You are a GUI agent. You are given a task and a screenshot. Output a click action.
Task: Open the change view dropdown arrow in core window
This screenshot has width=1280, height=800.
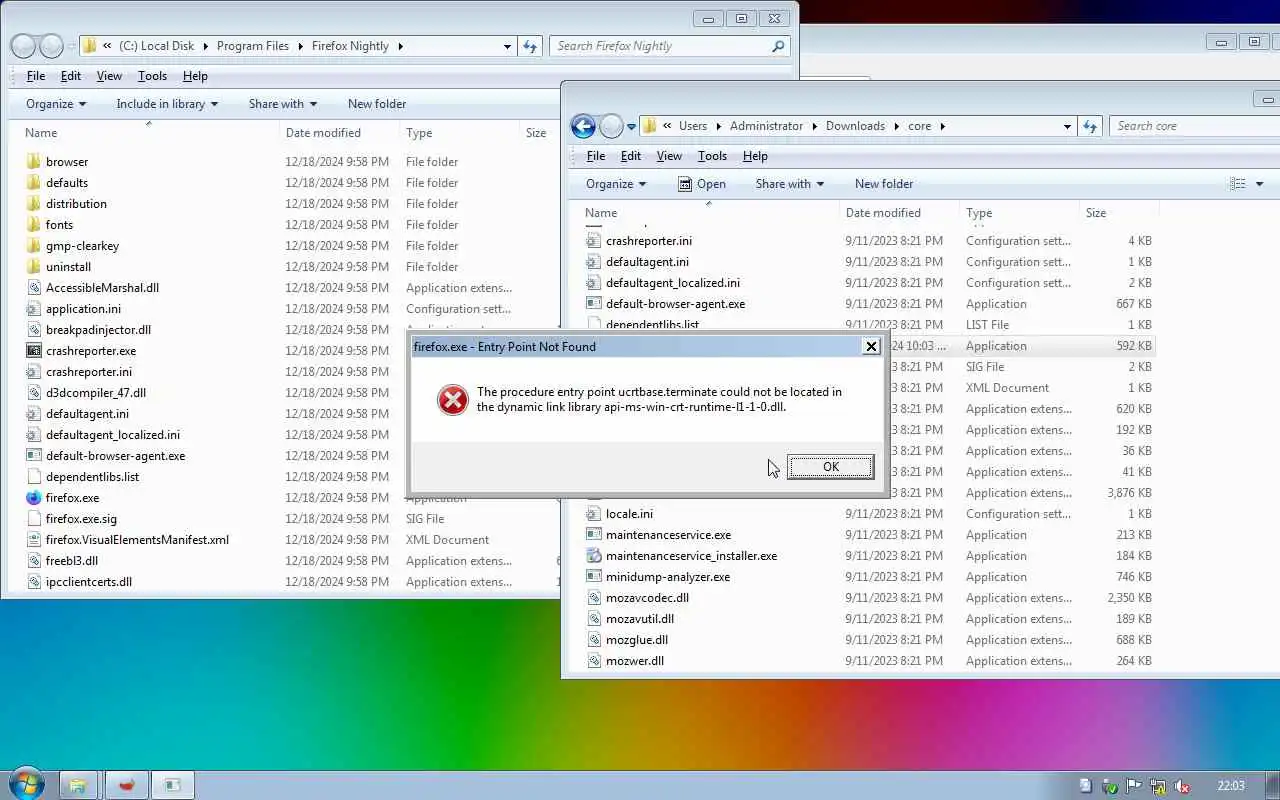tap(1259, 184)
